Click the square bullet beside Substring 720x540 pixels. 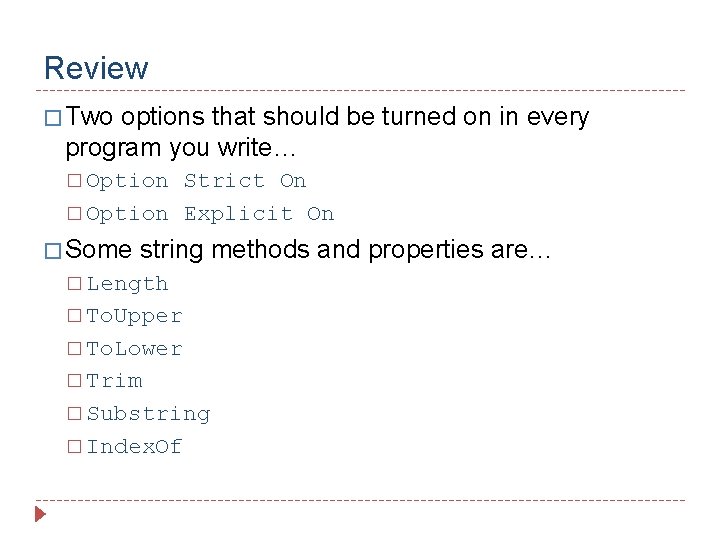point(74,414)
